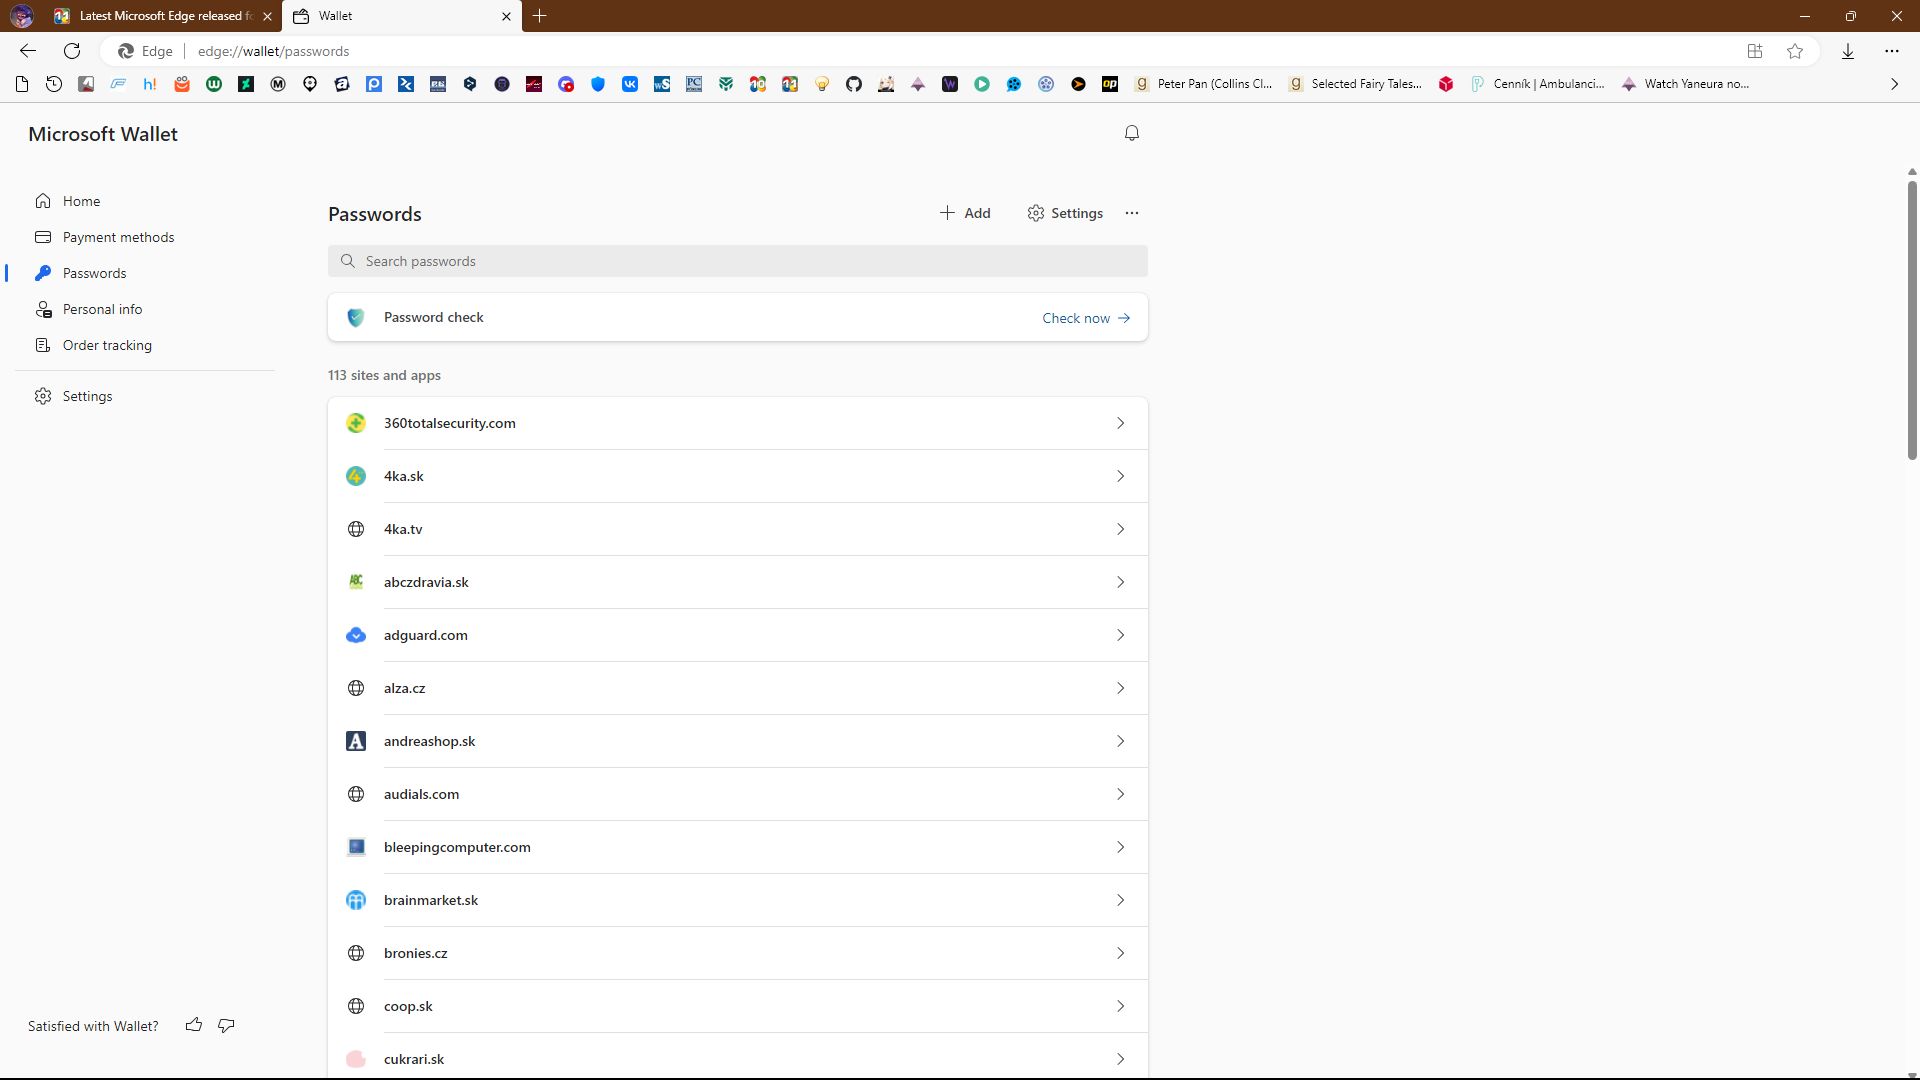Click the thumbs up feedback icon

pyautogui.click(x=194, y=1025)
